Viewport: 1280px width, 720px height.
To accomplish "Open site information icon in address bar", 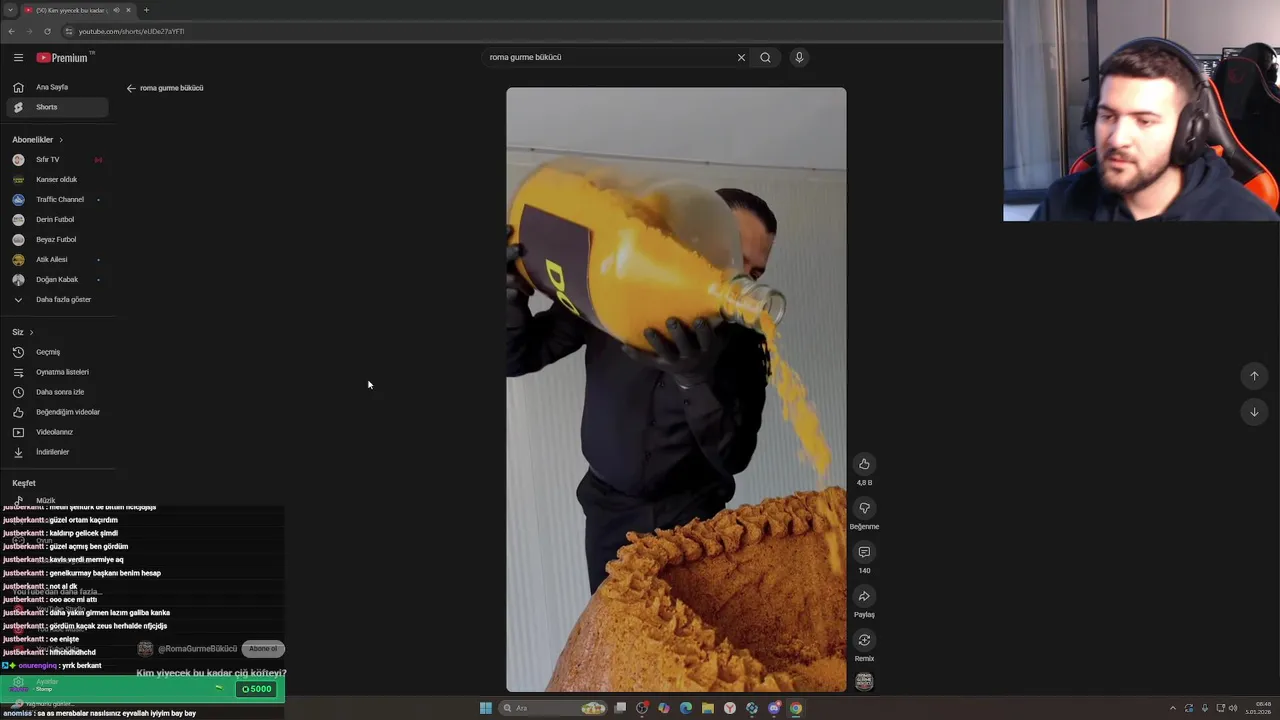I will [x=69, y=31].
